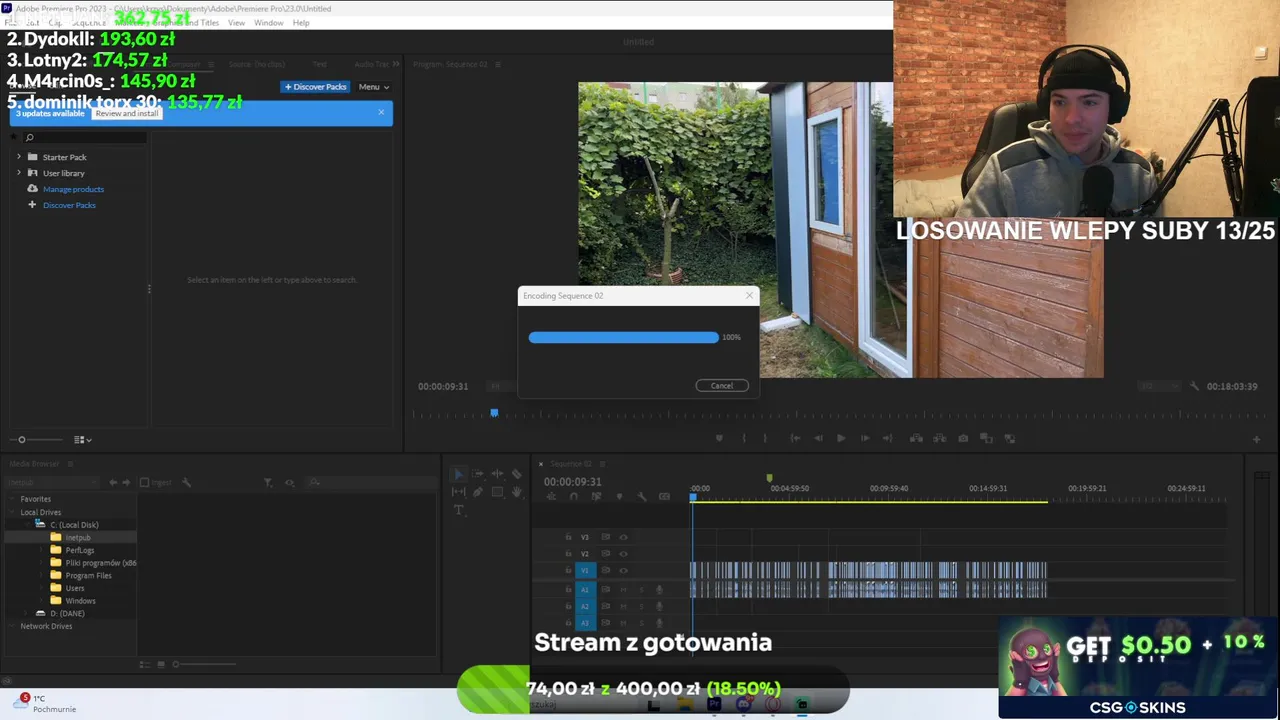This screenshot has height=720, width=1280.
Task: Click Export Frame camera icon
Action: point(963,438)
